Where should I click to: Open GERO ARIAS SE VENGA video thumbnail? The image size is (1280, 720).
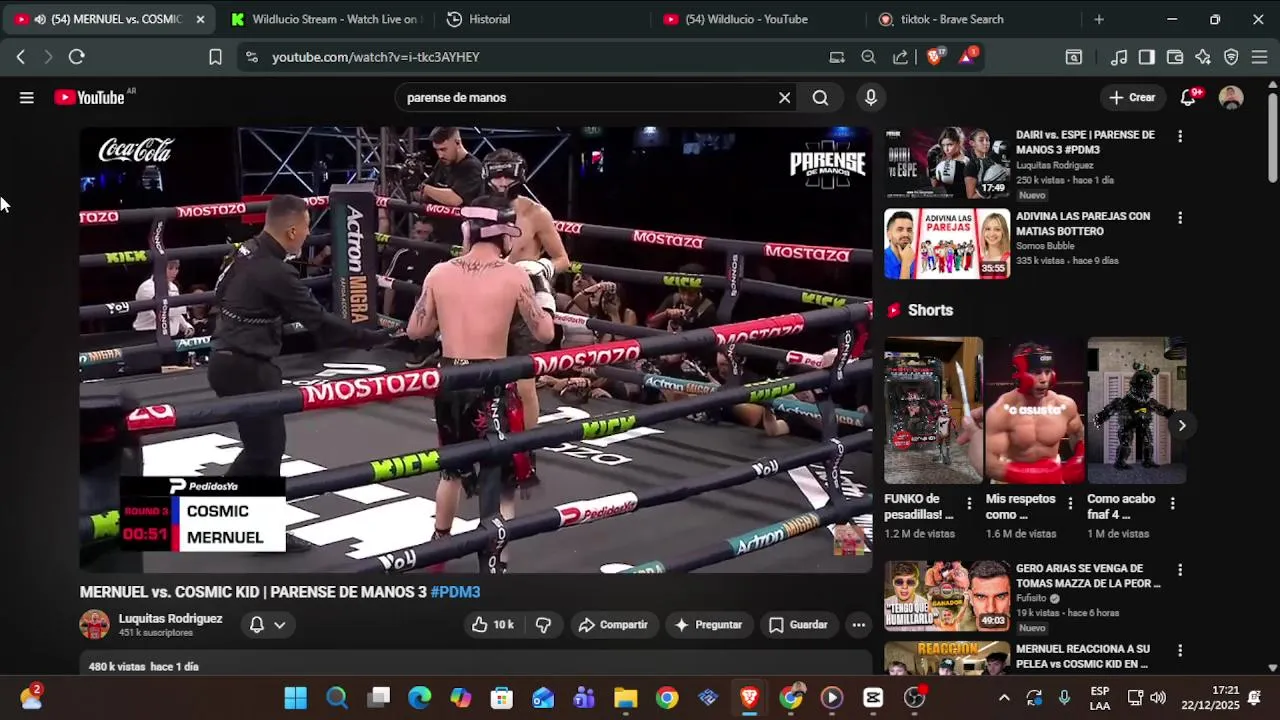click(x=947, y=597)
